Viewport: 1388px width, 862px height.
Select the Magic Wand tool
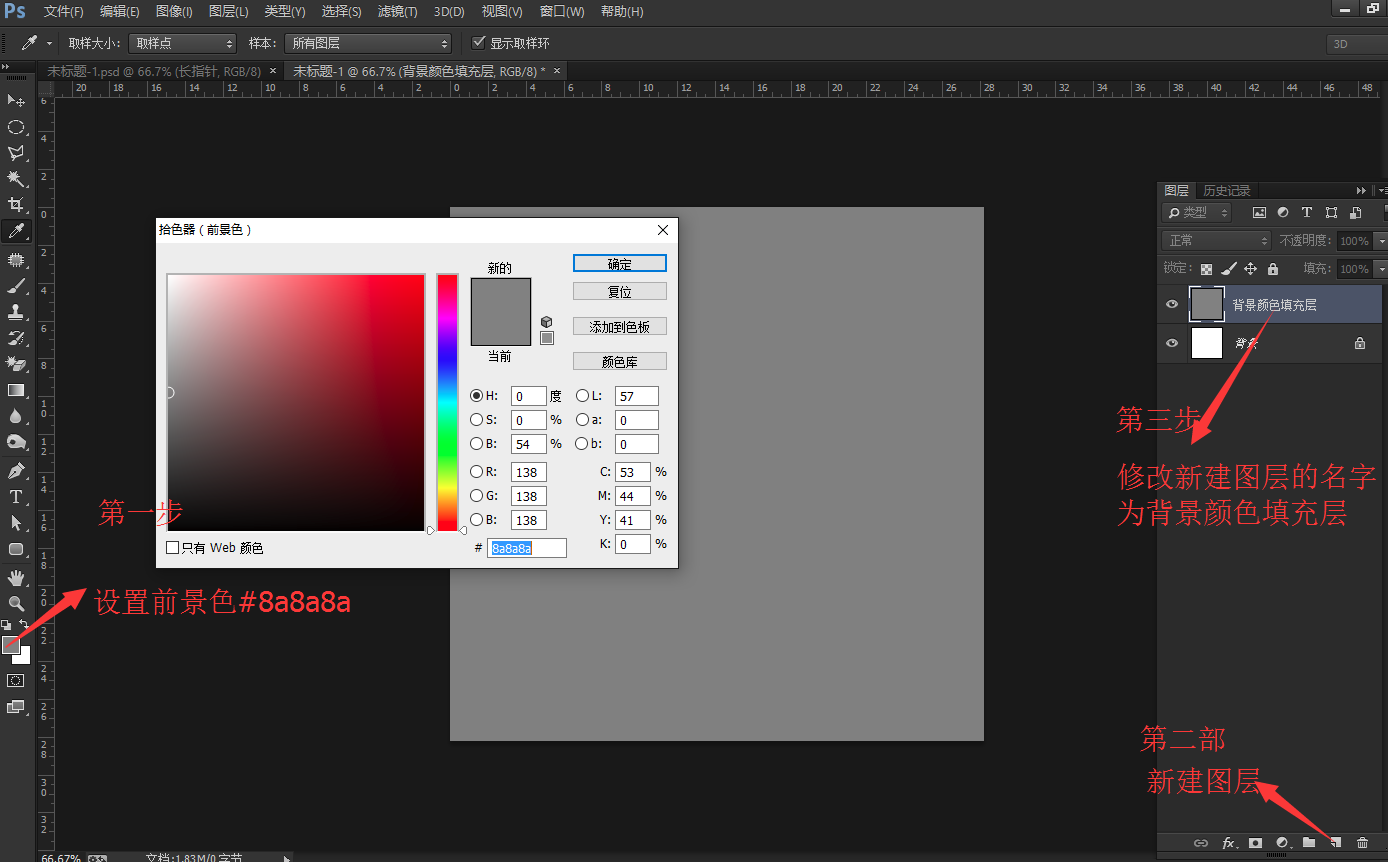16,179
